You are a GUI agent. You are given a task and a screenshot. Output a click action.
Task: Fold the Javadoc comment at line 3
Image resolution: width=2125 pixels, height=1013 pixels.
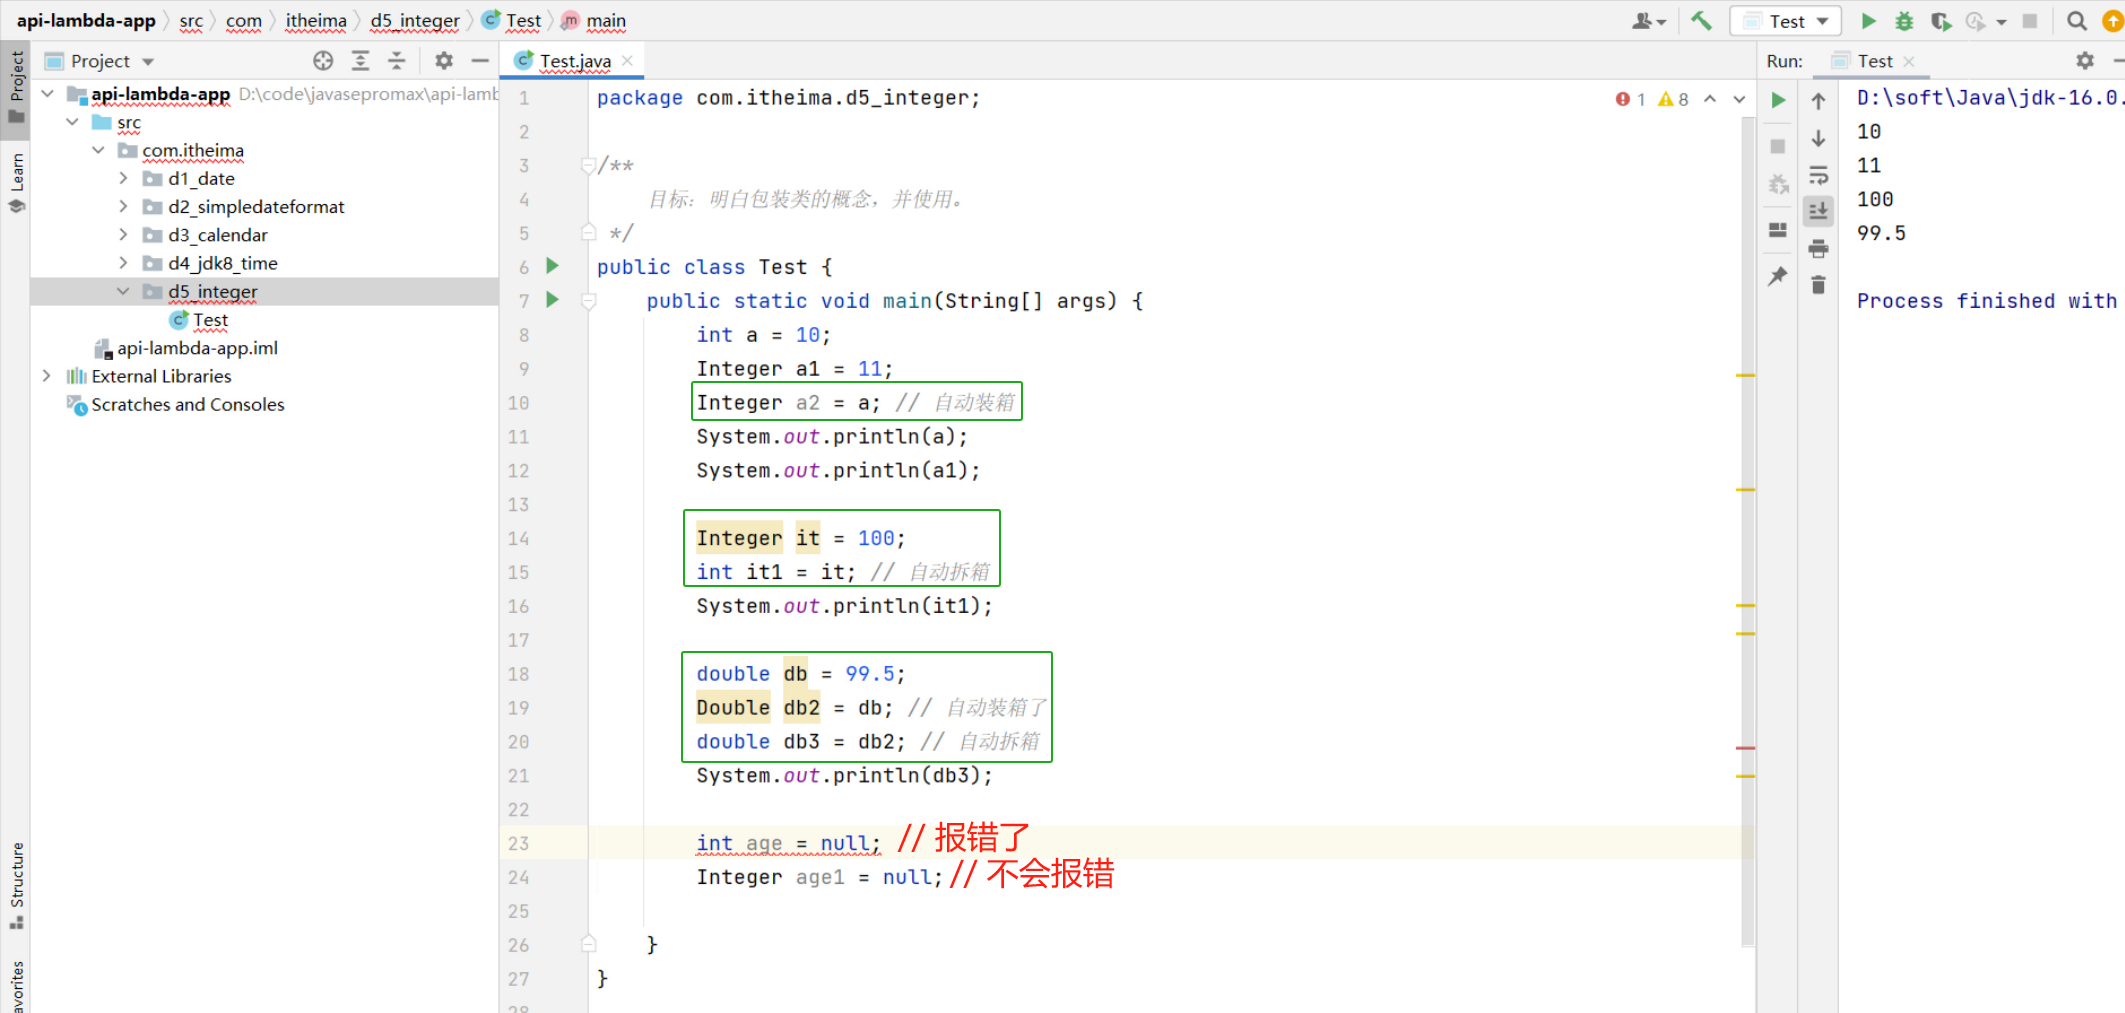[588, 165]
